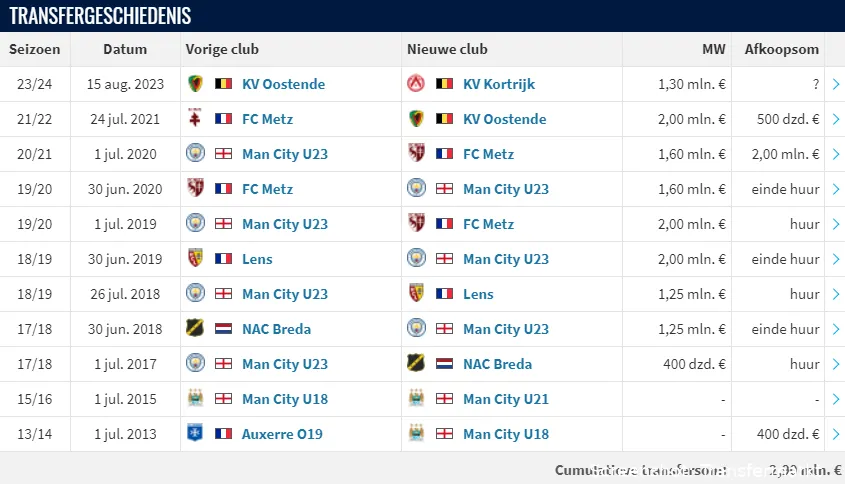Click FC Metz crest in 24 jul. 2021 row
The height and width of the screenshot is (484, 845).
[x=195, y=119]
